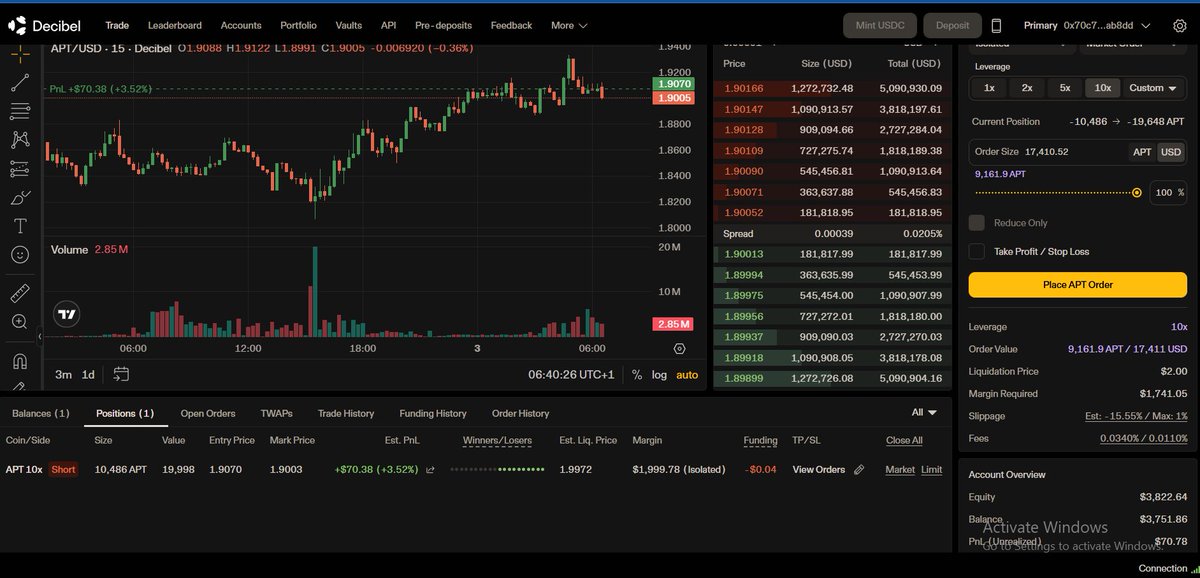Select the ruler measure tool

tap(19, 294)
